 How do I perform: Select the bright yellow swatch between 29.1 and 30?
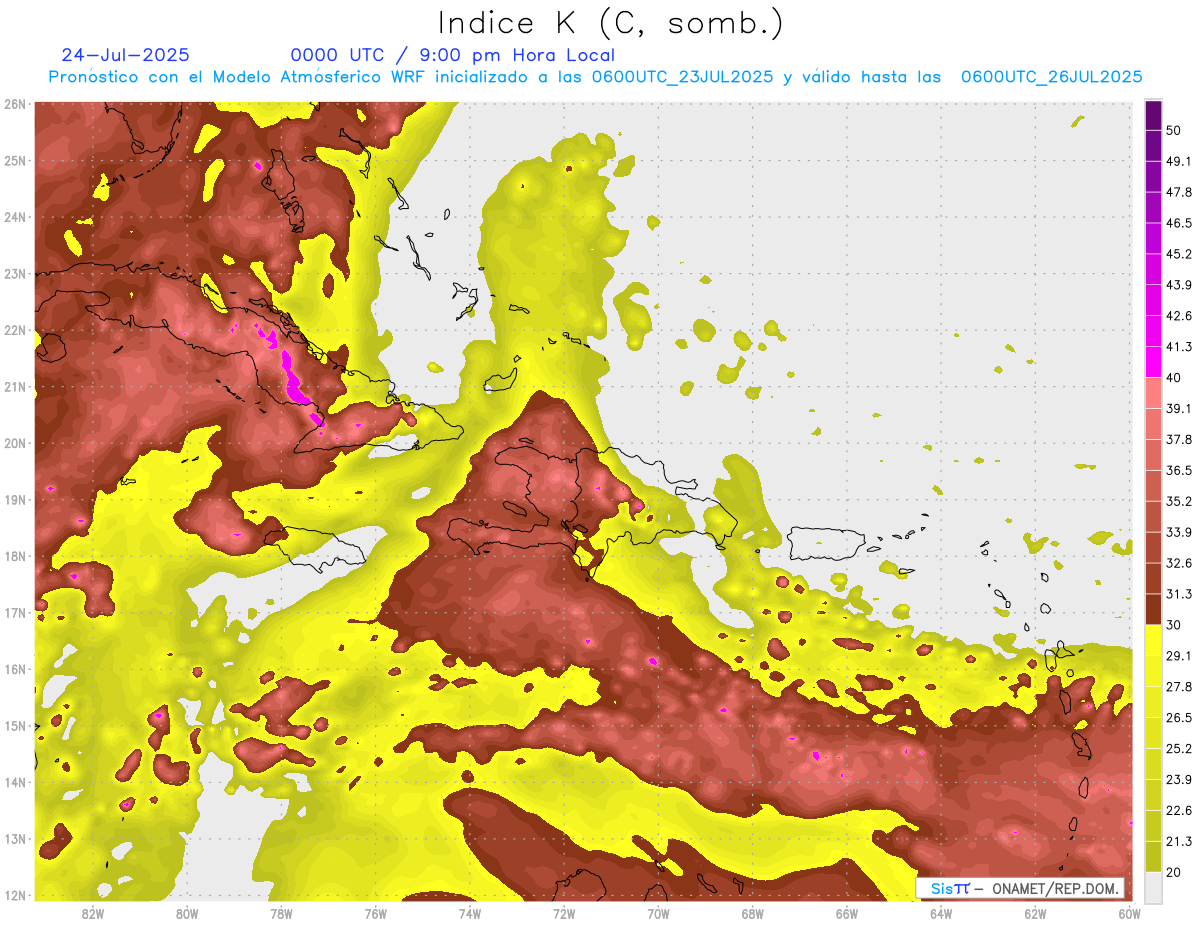pyautogui.click(x=1153, y=640)
